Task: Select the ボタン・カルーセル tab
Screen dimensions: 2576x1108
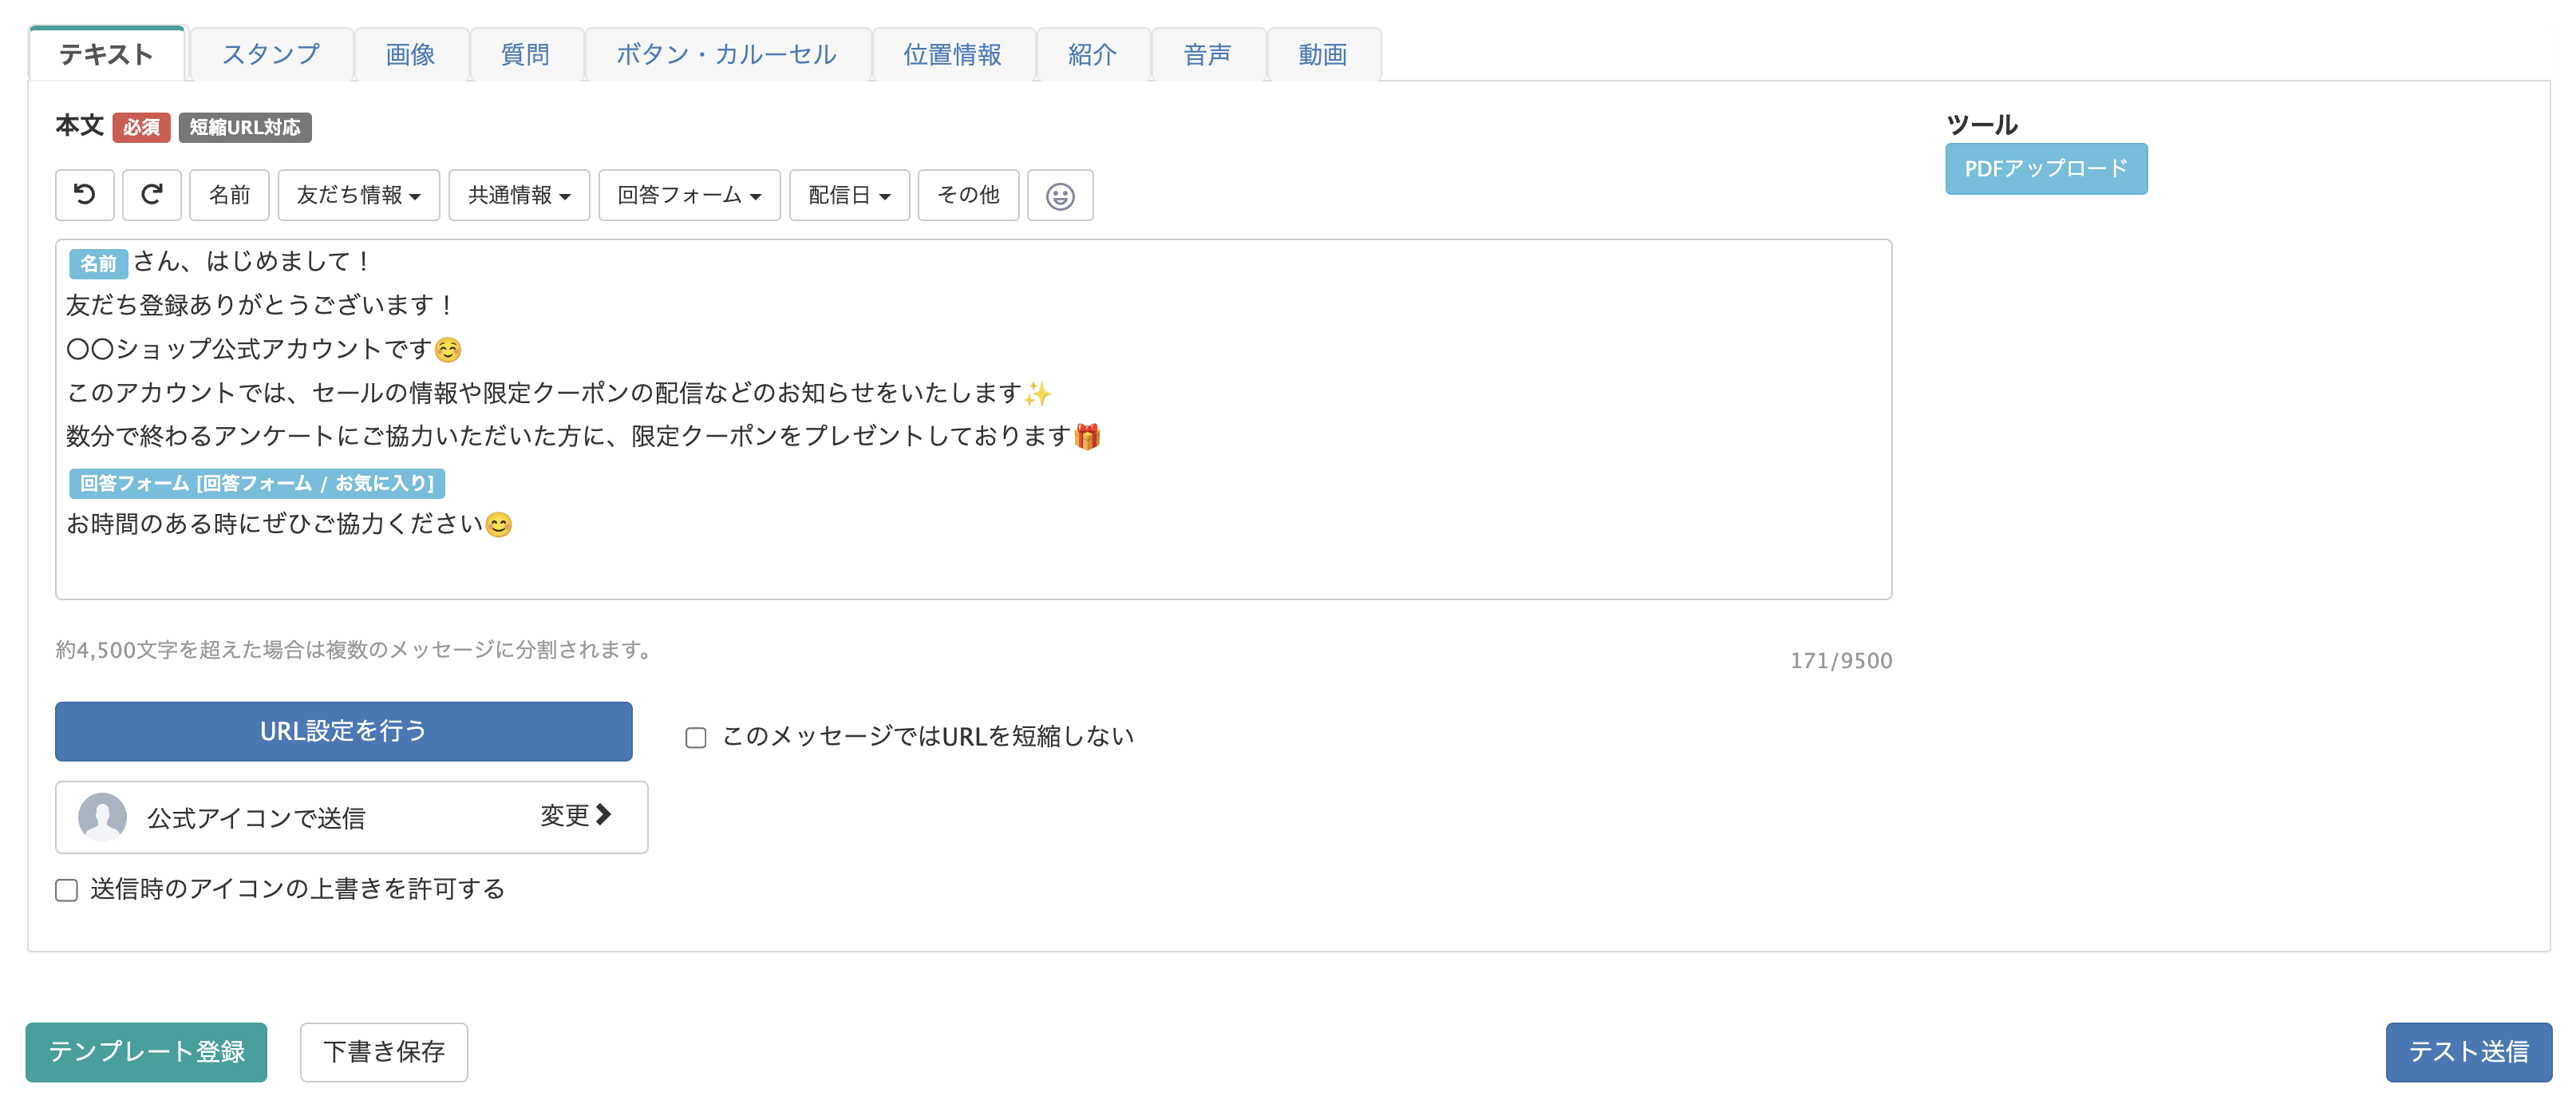Action: [726, 54]
